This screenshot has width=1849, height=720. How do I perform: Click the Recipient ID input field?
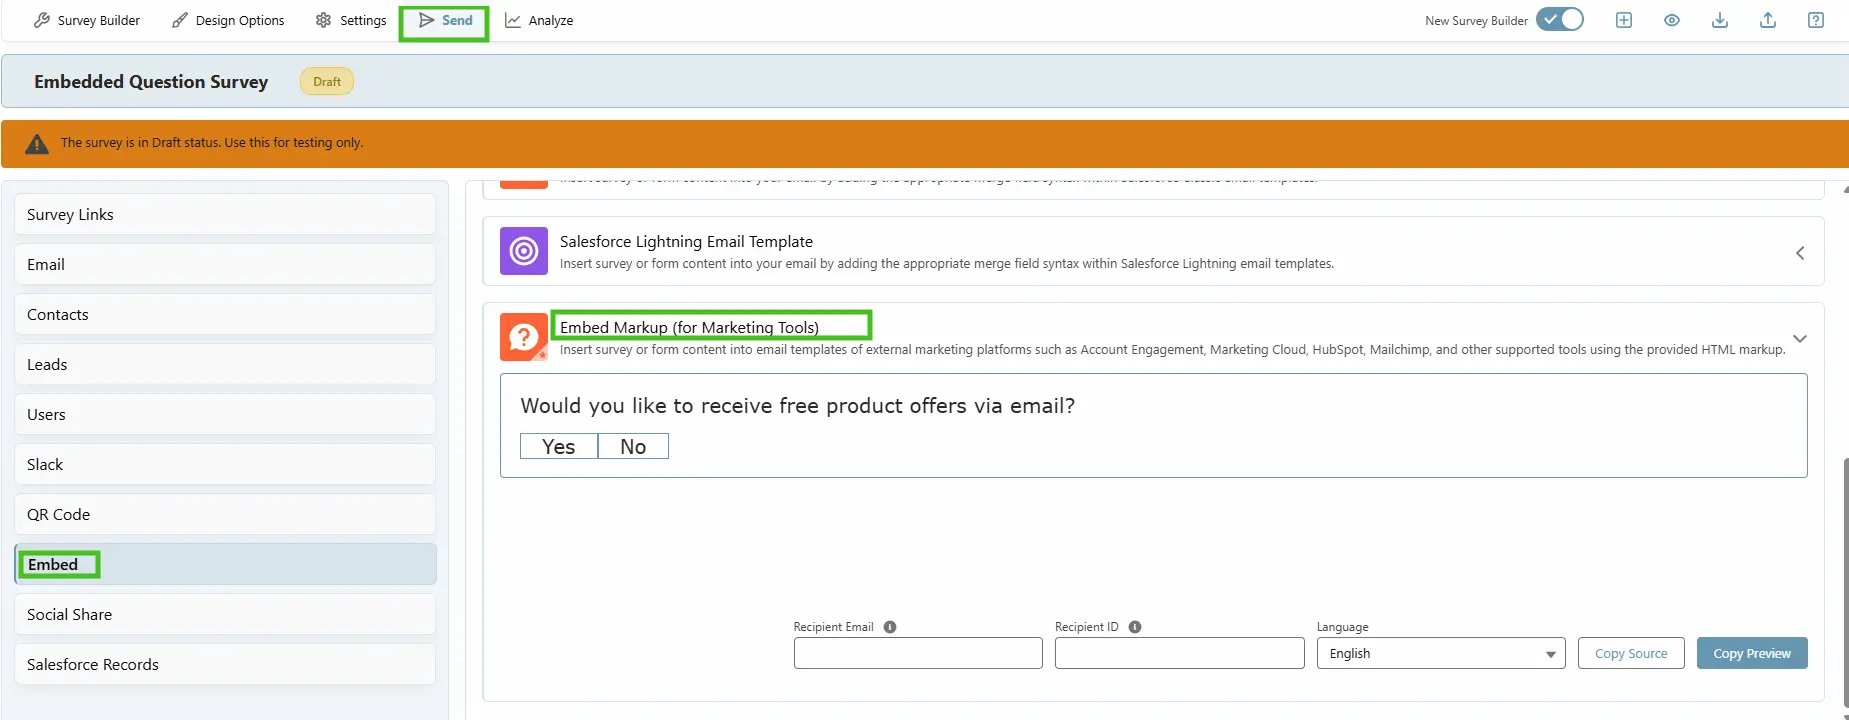(x=1180, y=653)
